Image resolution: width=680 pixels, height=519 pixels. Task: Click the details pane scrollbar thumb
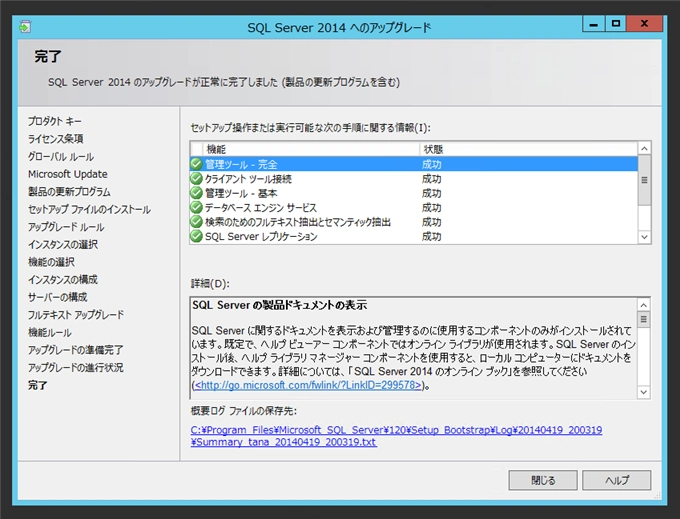coord(644,320)
